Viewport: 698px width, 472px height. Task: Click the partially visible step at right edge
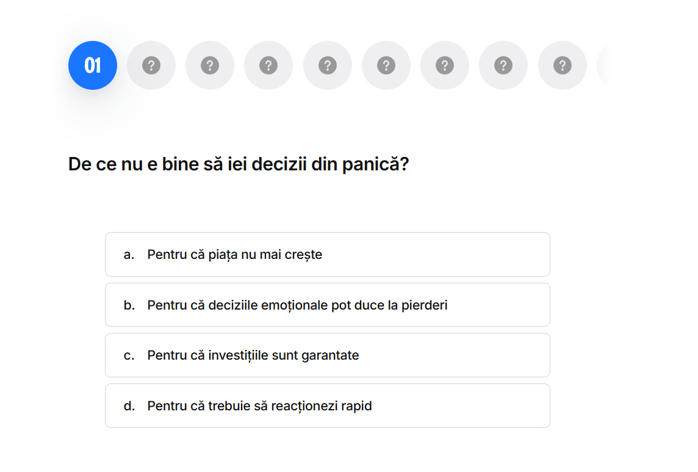pyautogui.click(x=603, y=66)
